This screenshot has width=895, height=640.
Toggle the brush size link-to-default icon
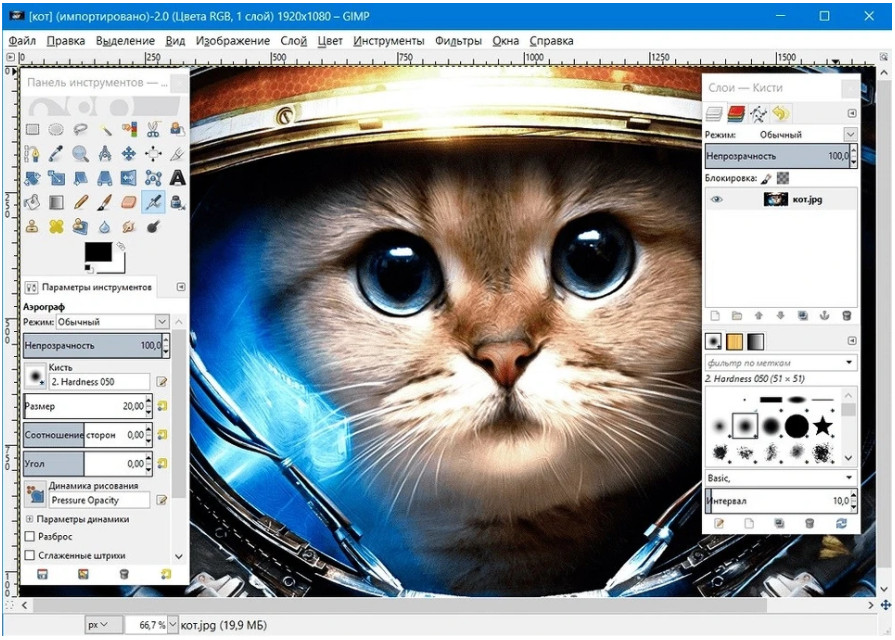point(162,406)
